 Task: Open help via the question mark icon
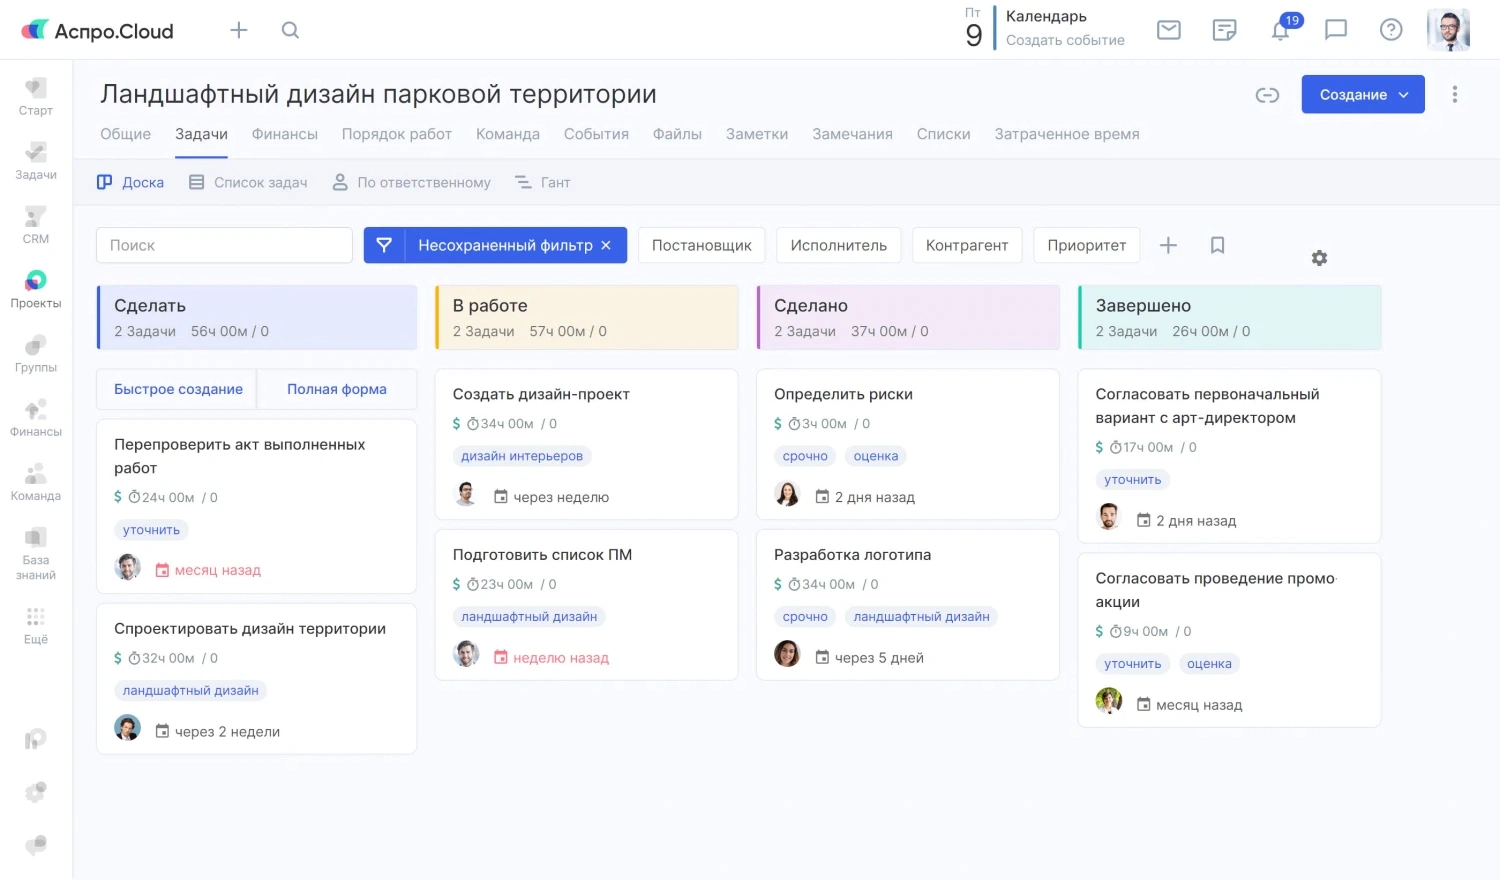[1391, 30]
